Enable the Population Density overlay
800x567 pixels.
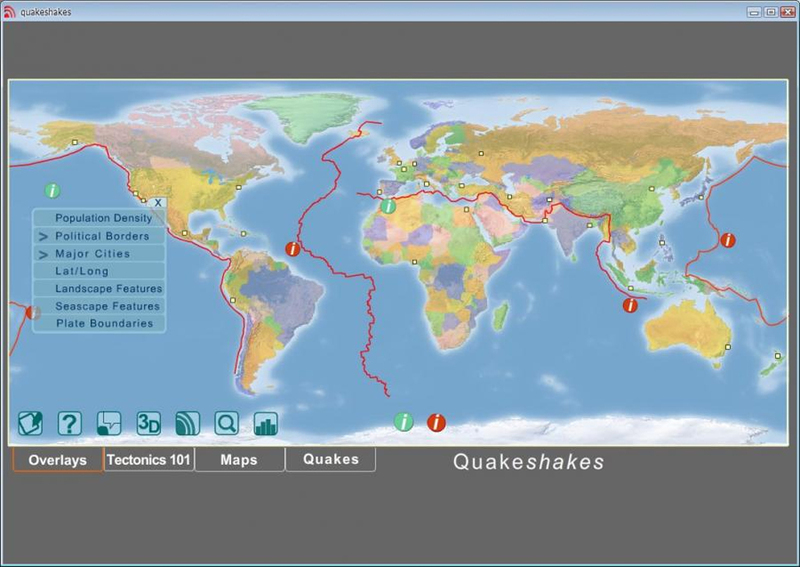coord(99,218)
